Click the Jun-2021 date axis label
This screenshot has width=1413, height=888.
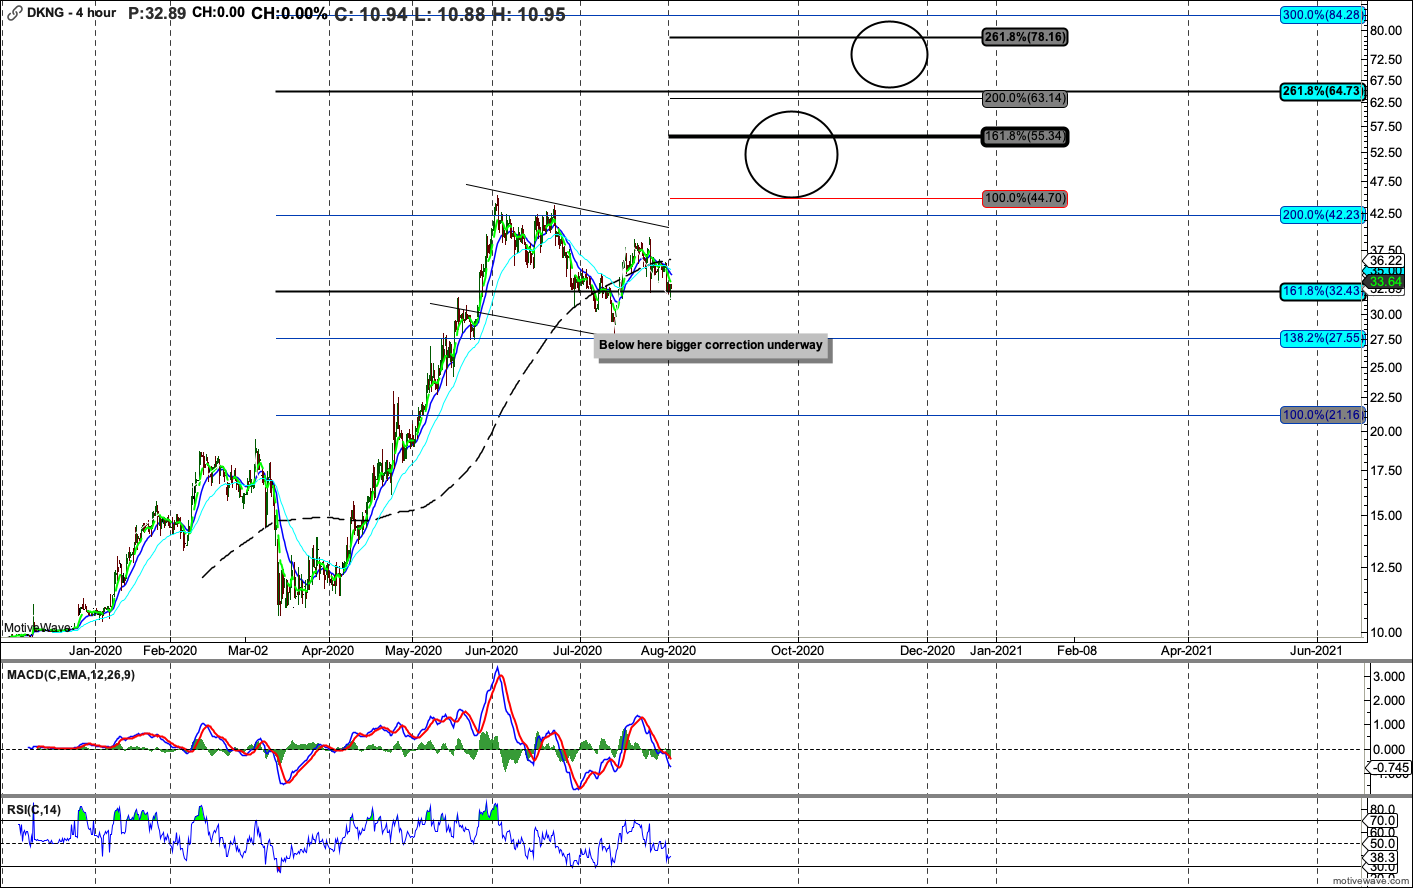coord(1316,650)
